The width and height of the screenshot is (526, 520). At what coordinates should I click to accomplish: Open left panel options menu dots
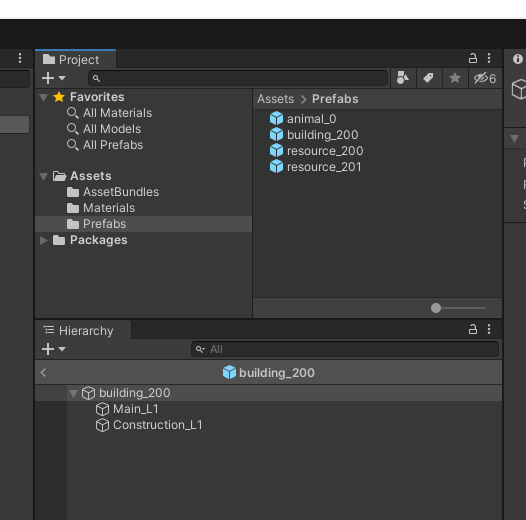pos(20,58)
